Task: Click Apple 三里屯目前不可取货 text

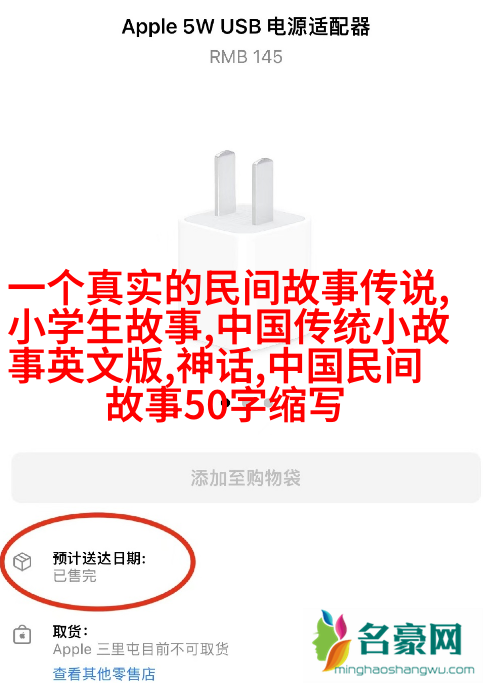Action: pos(141,649)
